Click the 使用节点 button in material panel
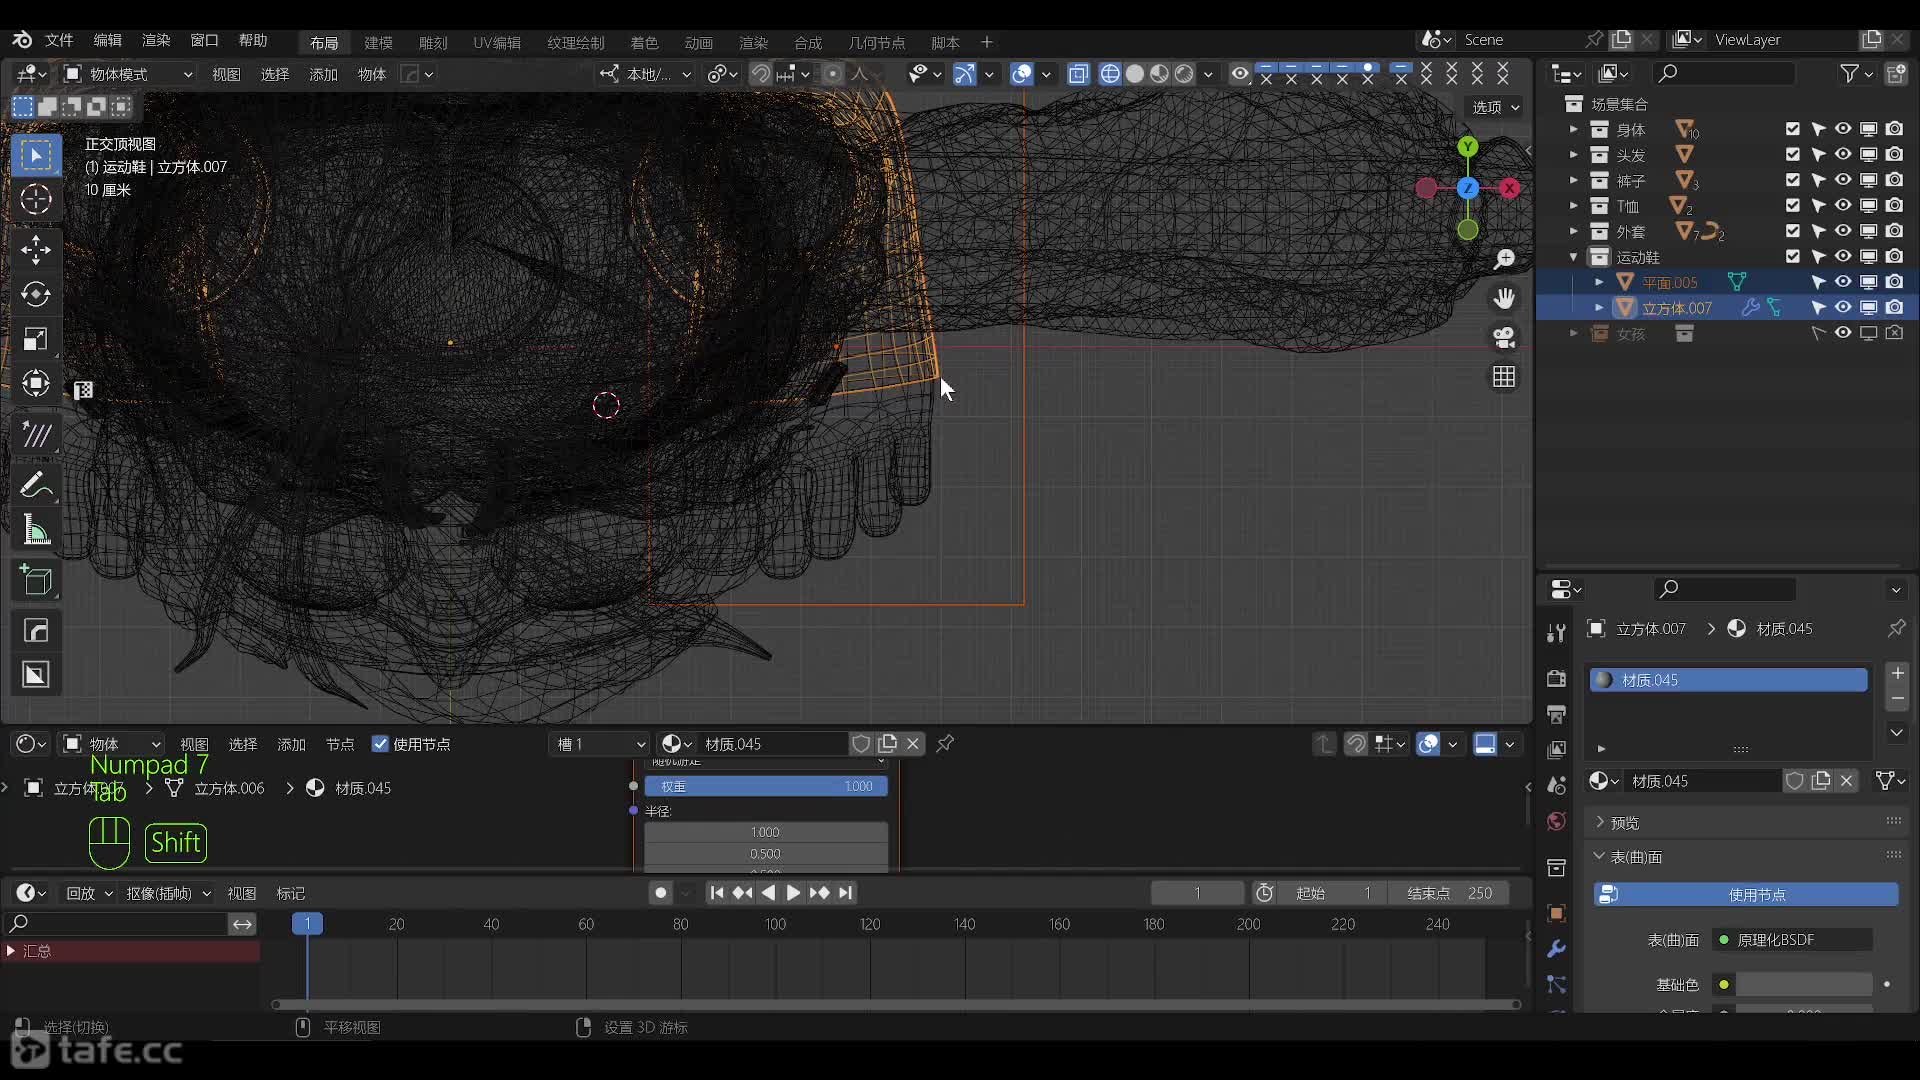 tap(1746, 894)
